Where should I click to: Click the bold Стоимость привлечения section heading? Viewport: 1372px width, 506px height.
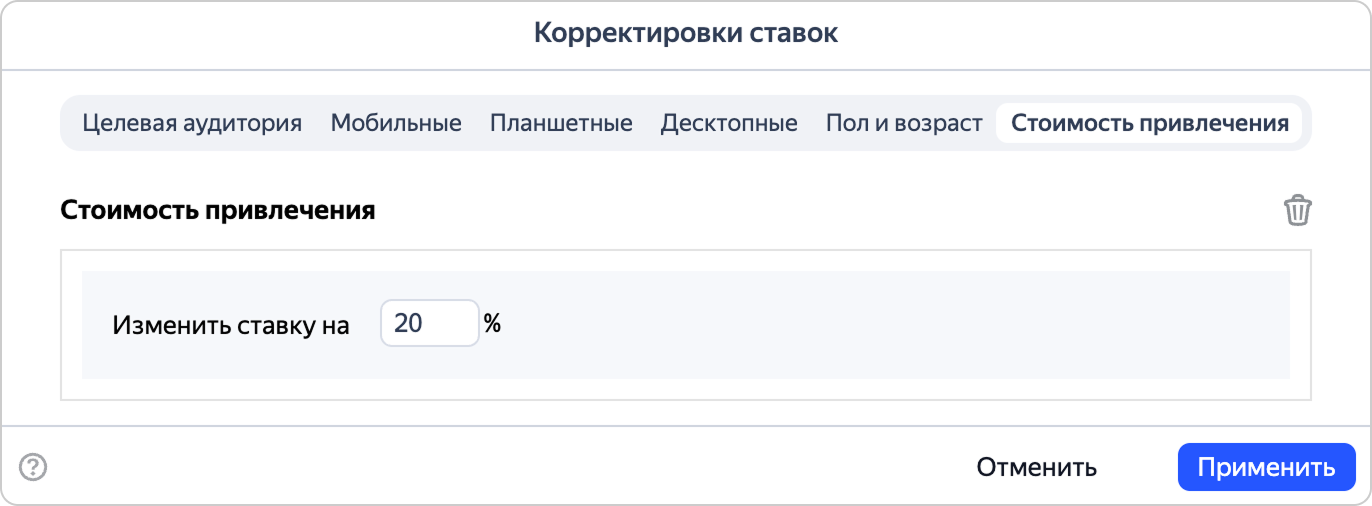[x=218, y=211]
